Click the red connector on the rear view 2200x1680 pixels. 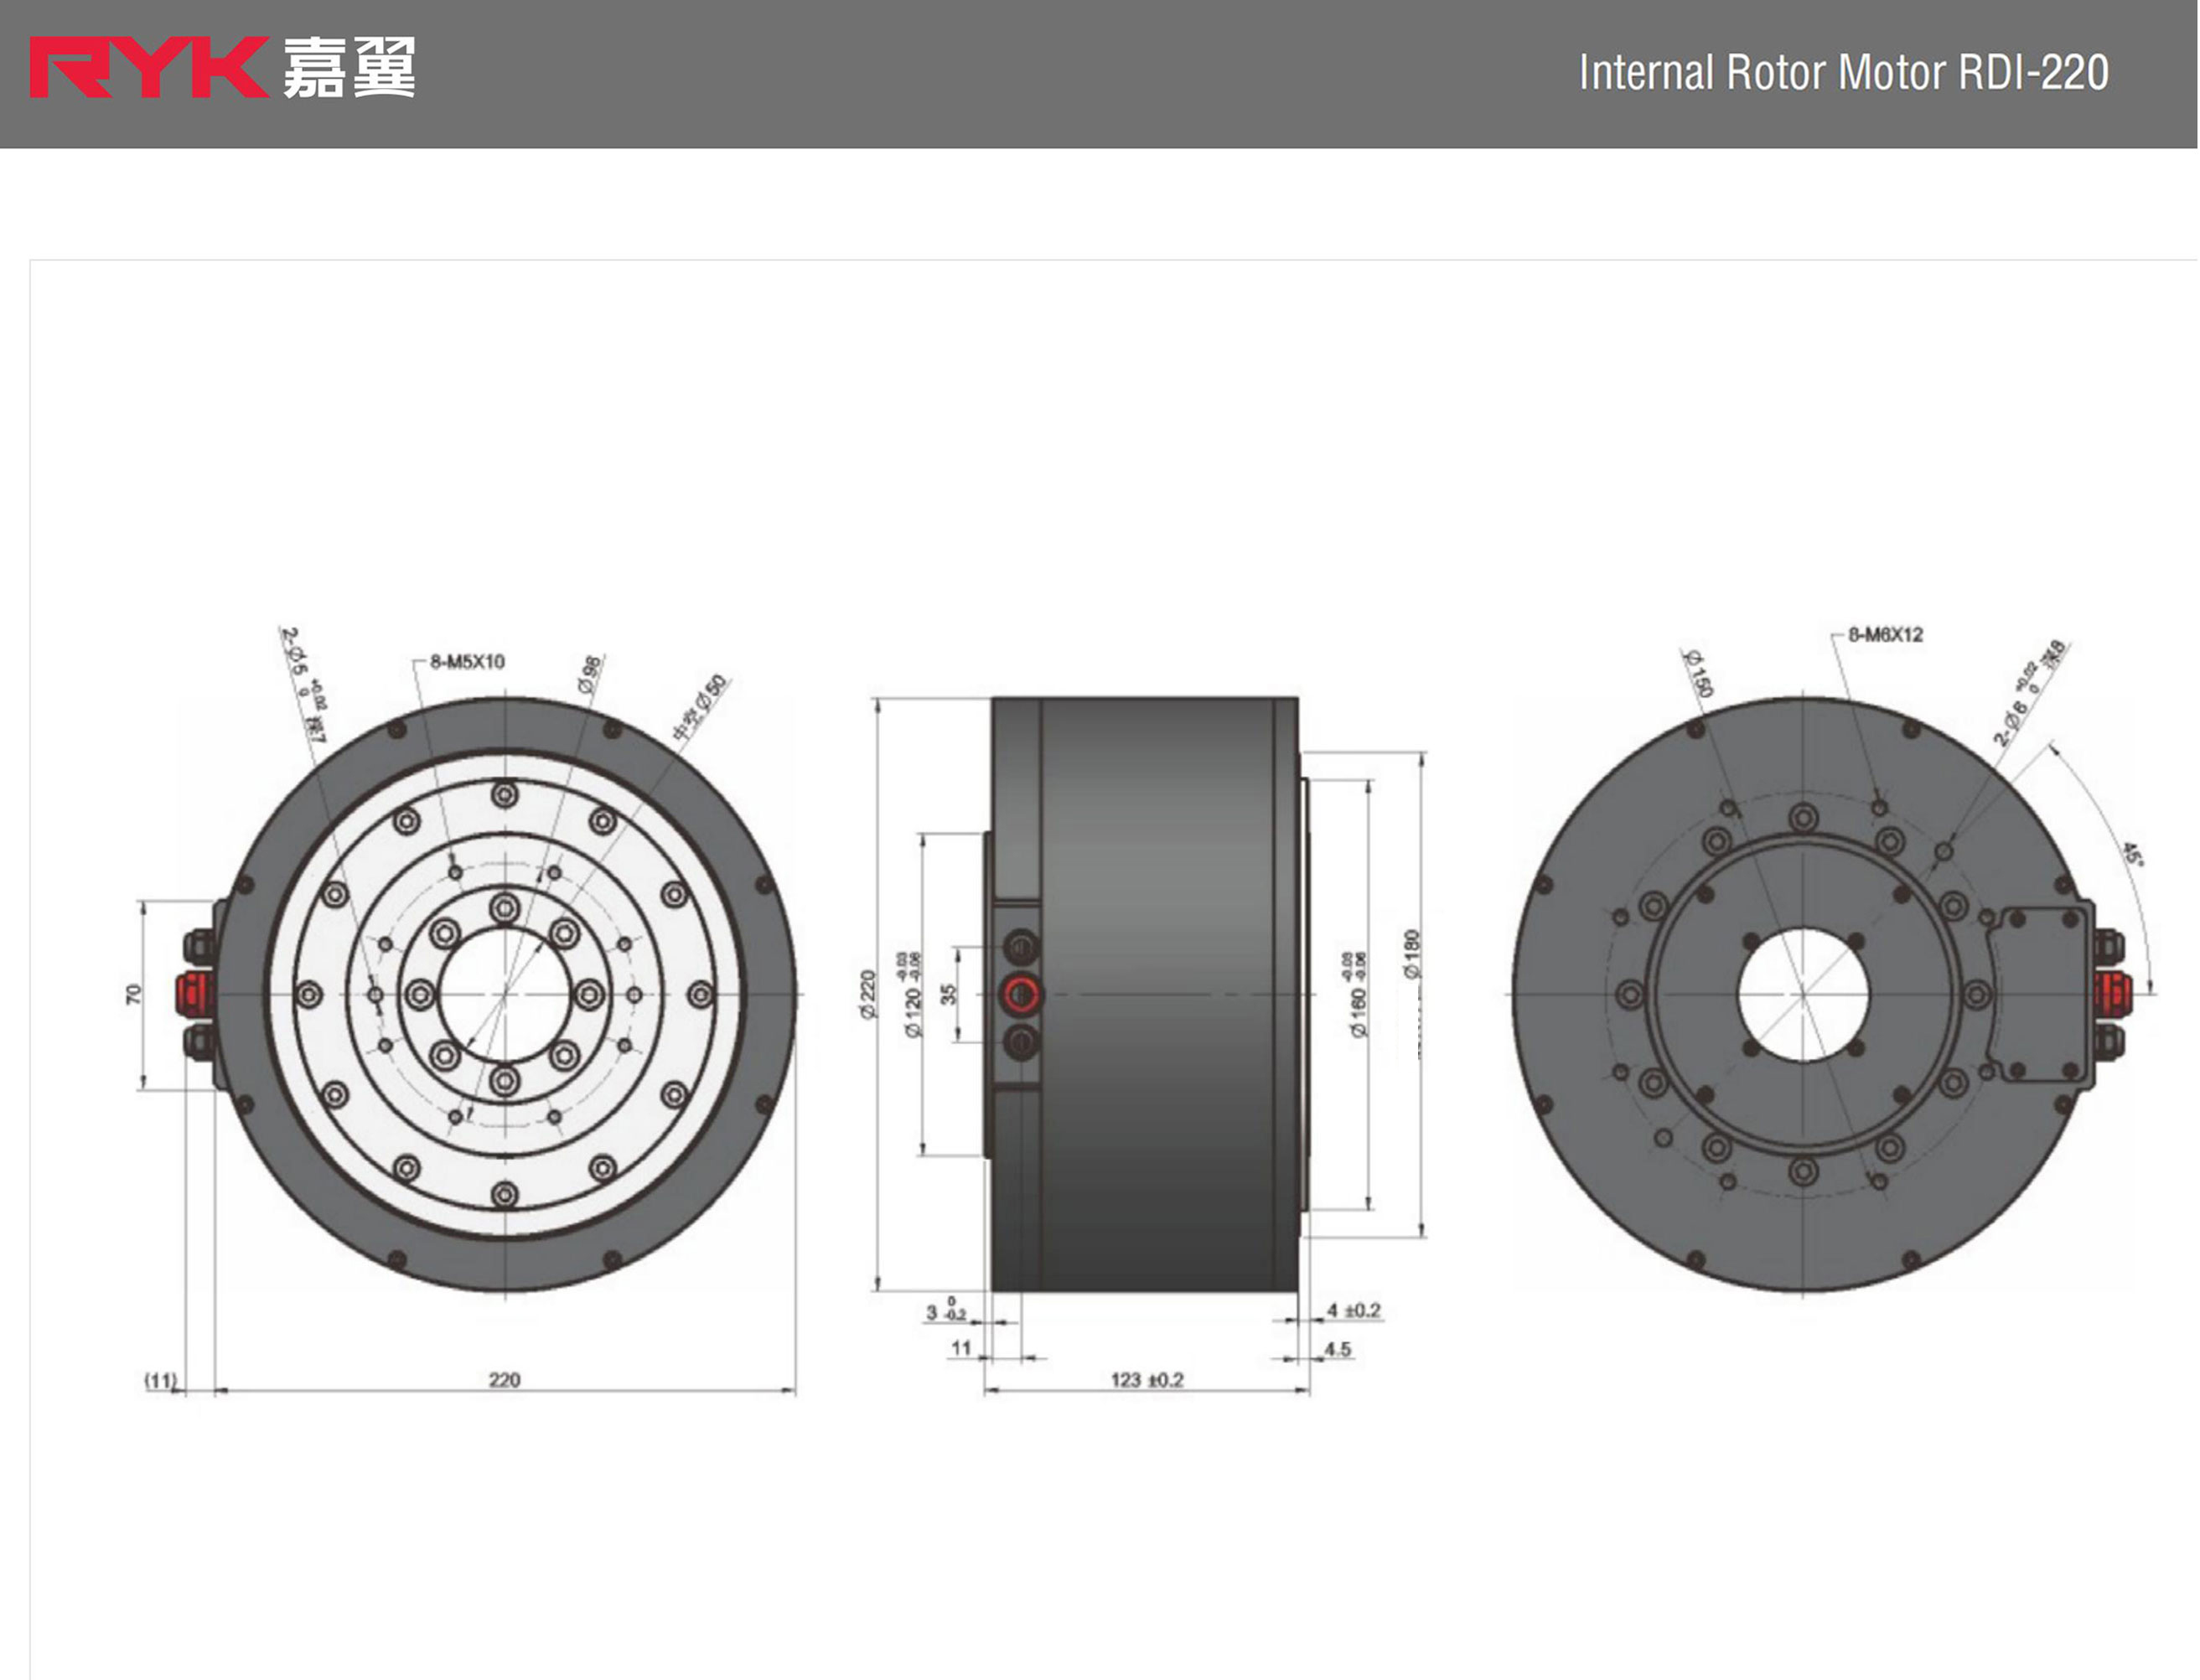pos(2113,993)
